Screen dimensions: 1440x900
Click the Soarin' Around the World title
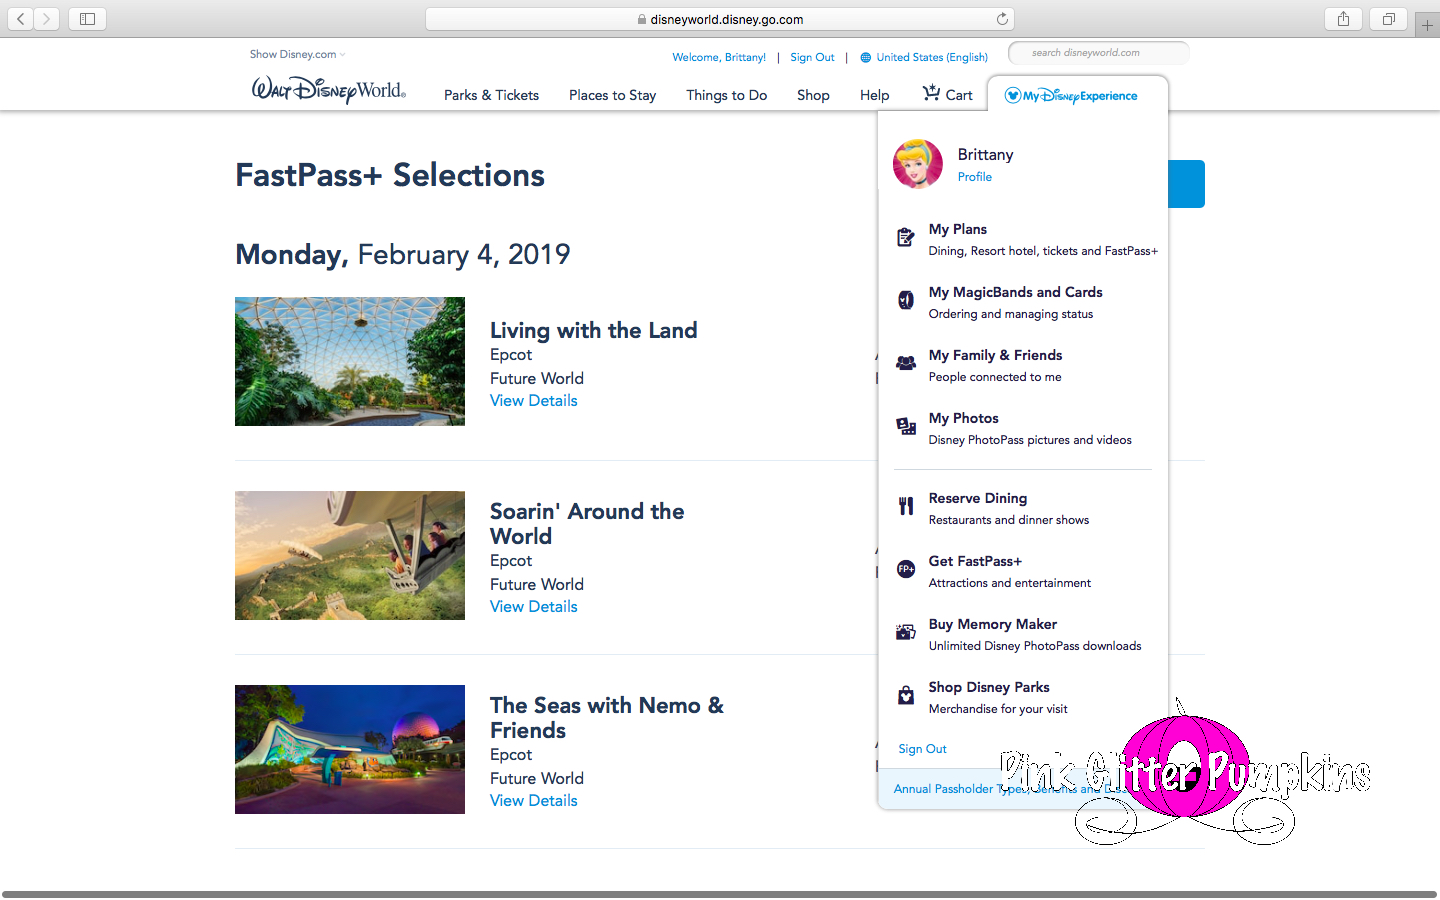[x=587, y=524]
